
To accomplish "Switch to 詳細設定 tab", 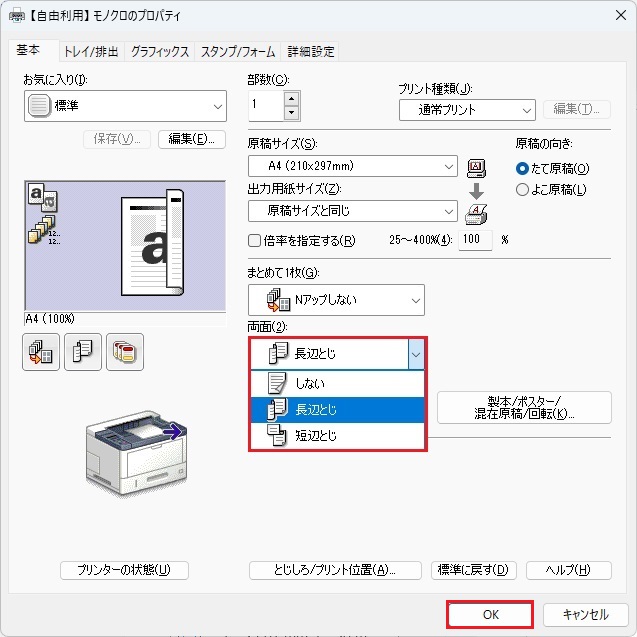I will tap(310, 52).
